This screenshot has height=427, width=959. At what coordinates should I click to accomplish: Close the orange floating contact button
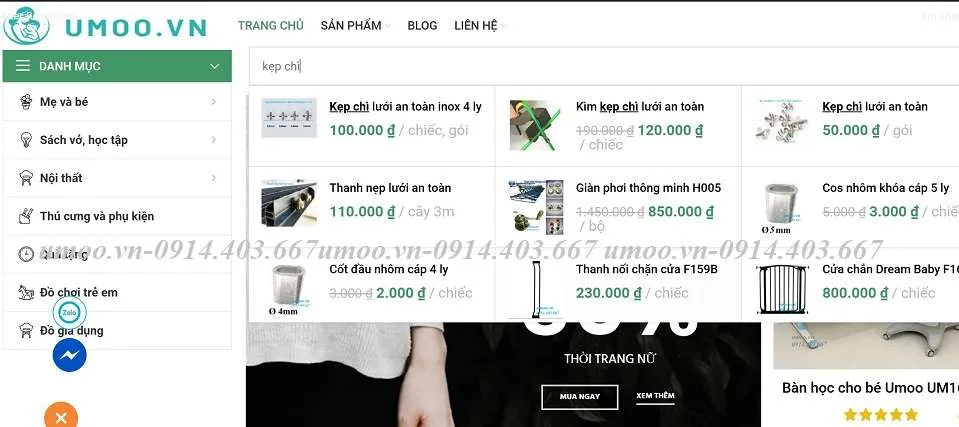pyautogui.click(x=61, y=417)
